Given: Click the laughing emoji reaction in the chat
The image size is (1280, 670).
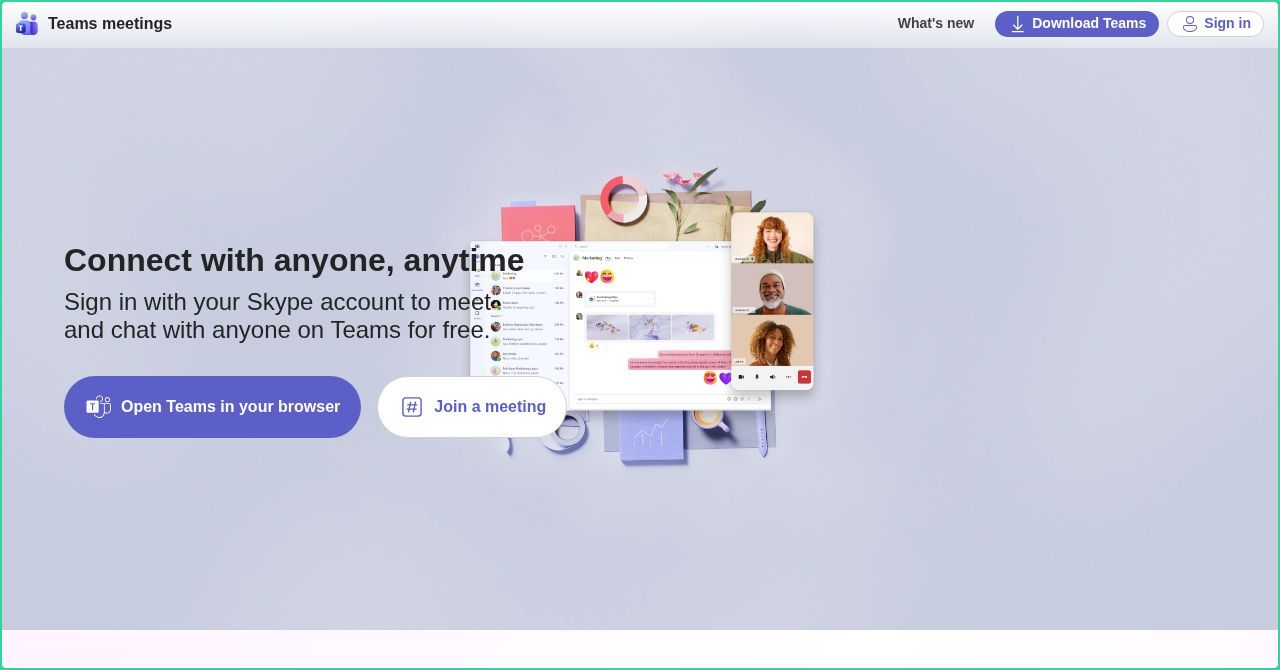Looking at the screenshot, I should point(608,277).
